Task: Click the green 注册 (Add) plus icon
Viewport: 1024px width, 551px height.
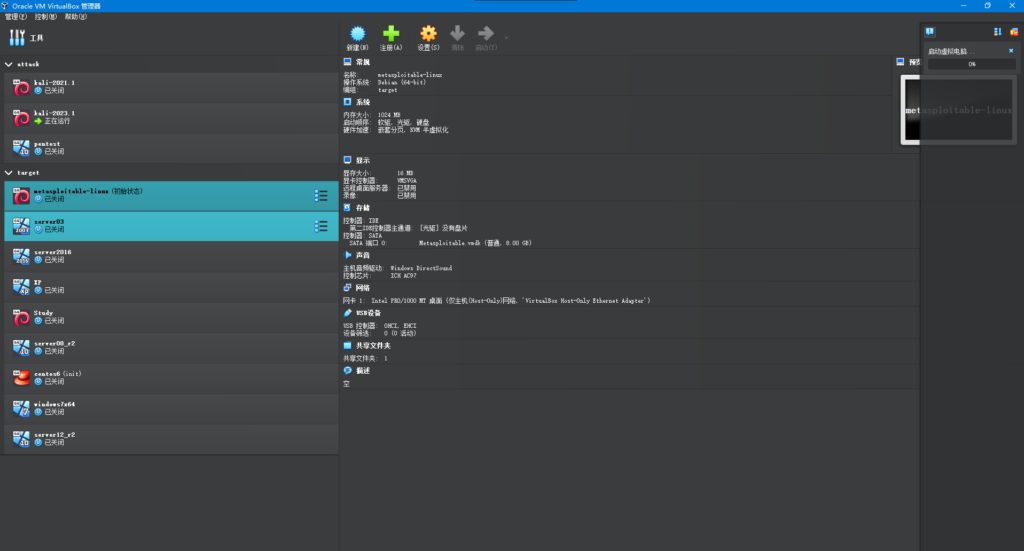Action: pos(391,34)
